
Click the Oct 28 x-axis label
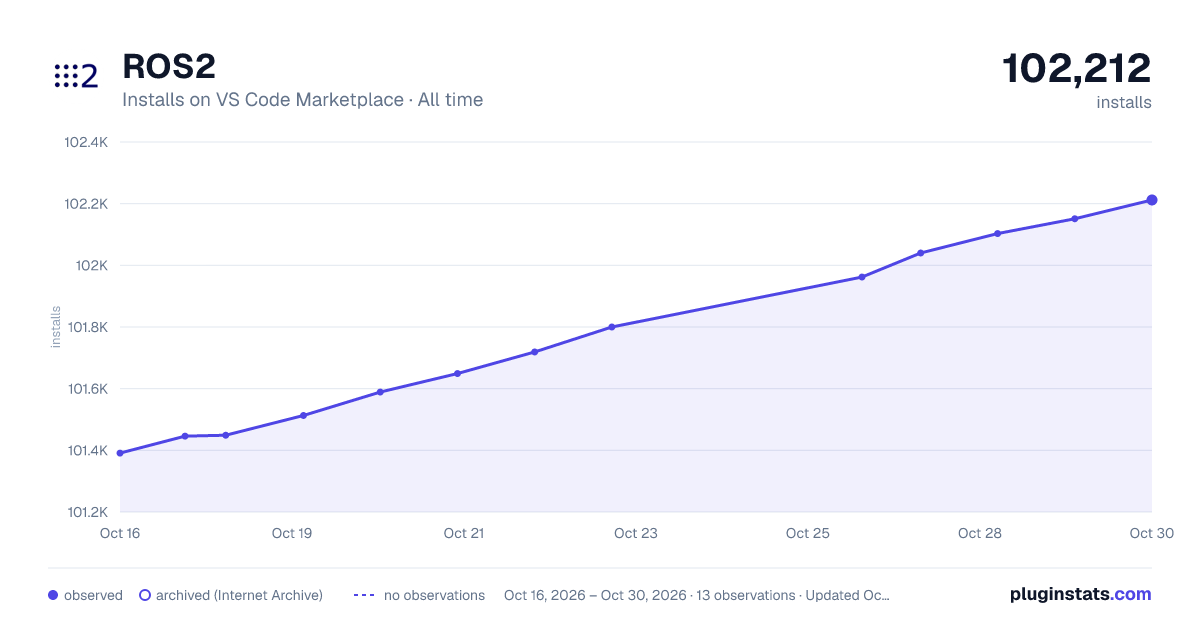[x=980, y=533]
